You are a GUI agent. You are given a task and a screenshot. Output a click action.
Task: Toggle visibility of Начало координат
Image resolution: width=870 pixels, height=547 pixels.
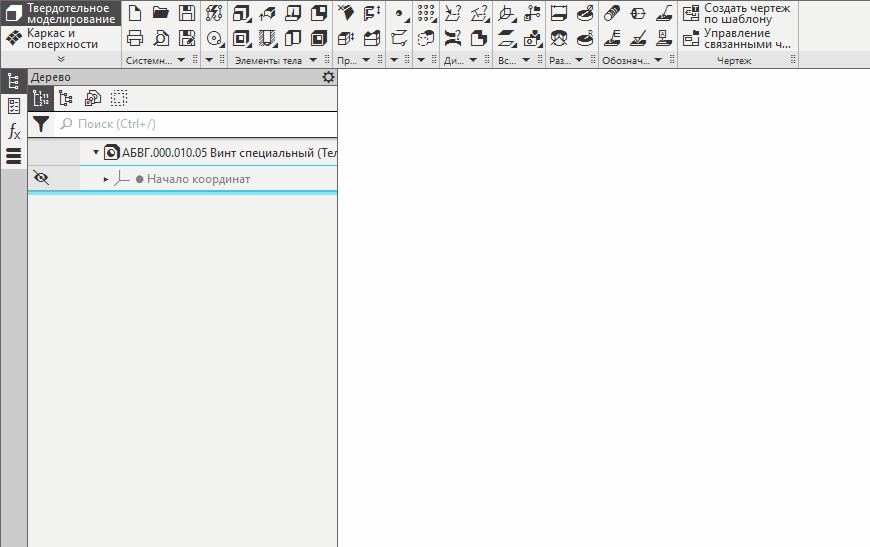point(40,178)
